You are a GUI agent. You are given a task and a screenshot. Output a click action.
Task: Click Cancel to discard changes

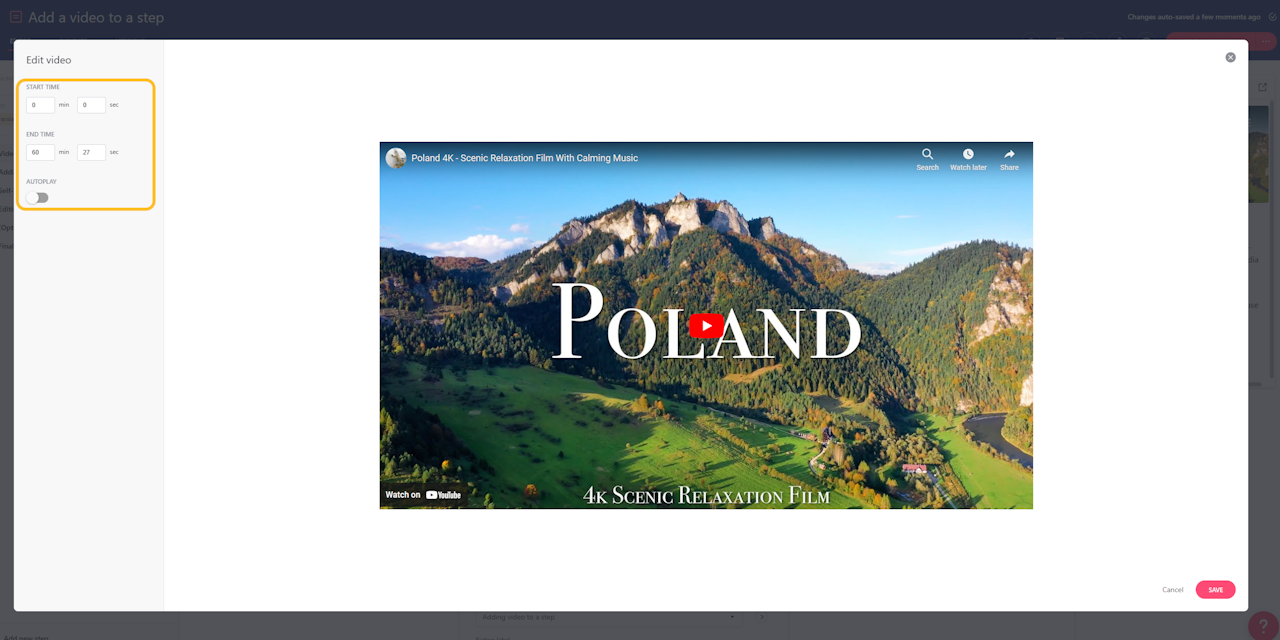(1172, 589)
